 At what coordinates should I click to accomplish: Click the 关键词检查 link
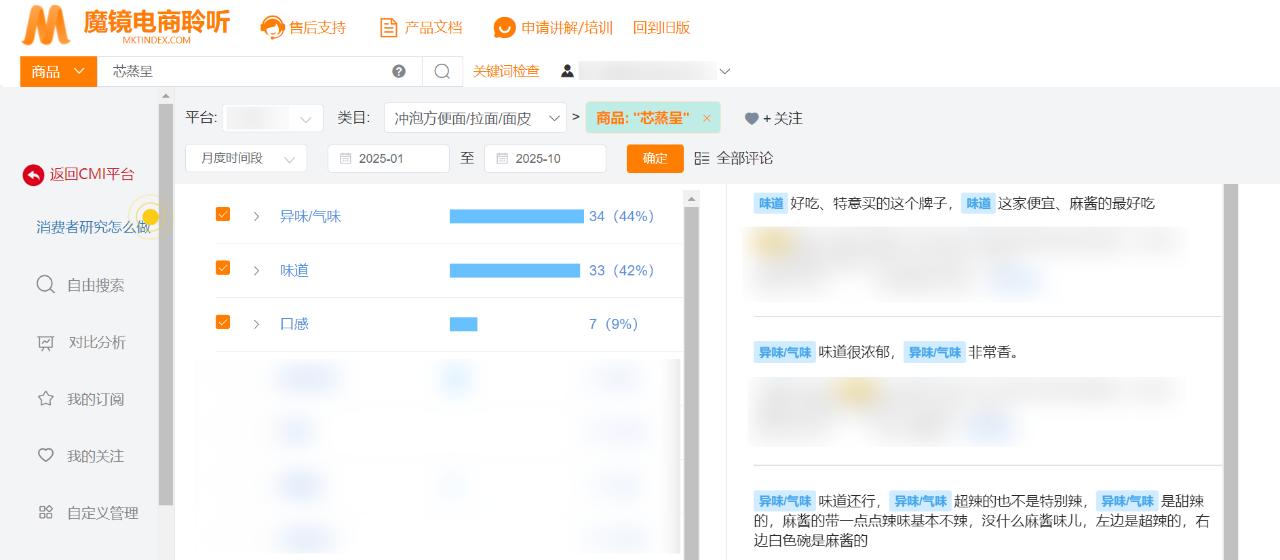tap(506, 71)
